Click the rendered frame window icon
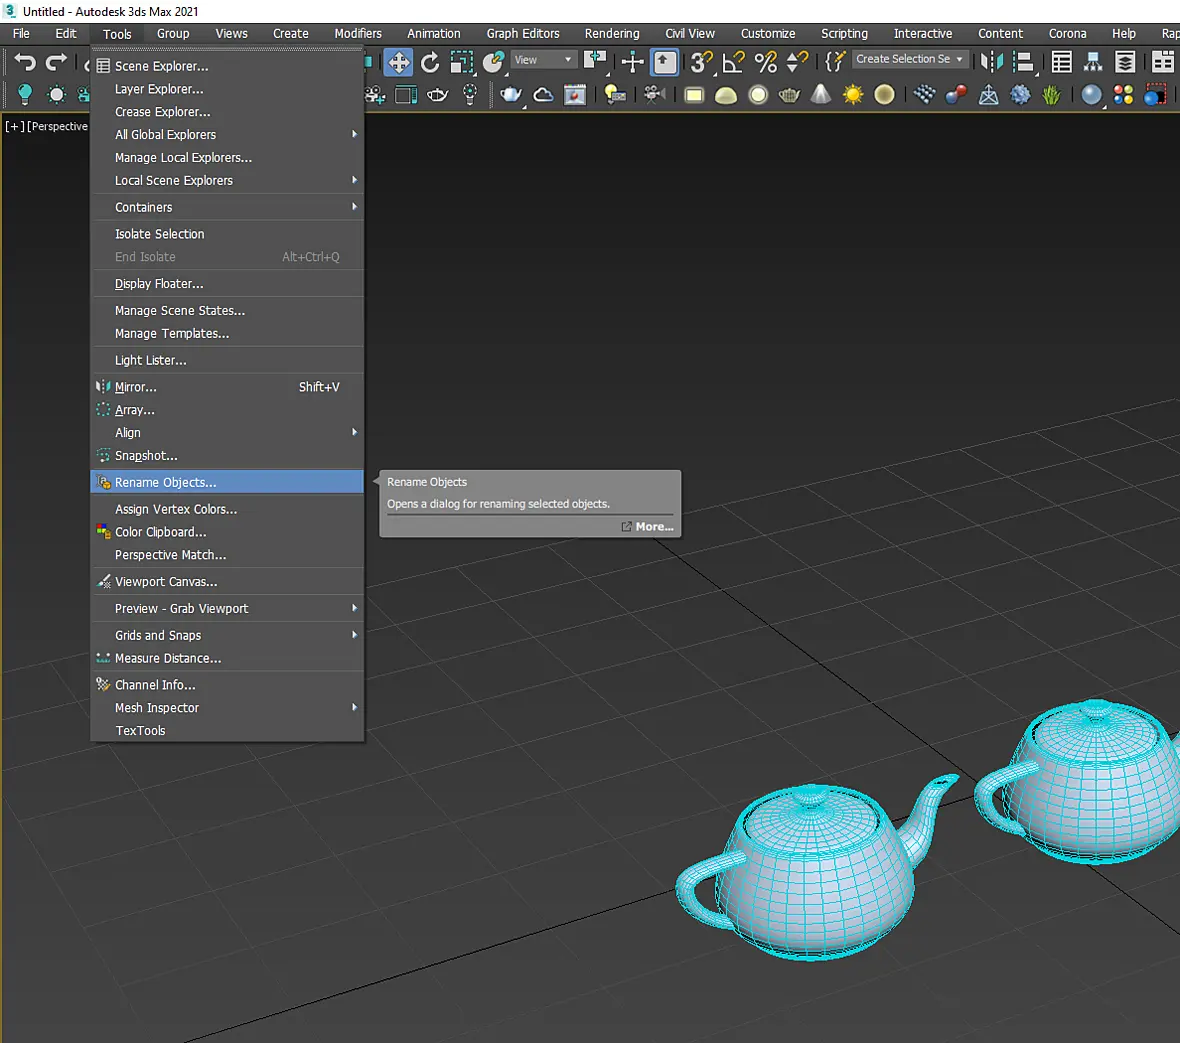1180x1043 pixels. [575, 95]
